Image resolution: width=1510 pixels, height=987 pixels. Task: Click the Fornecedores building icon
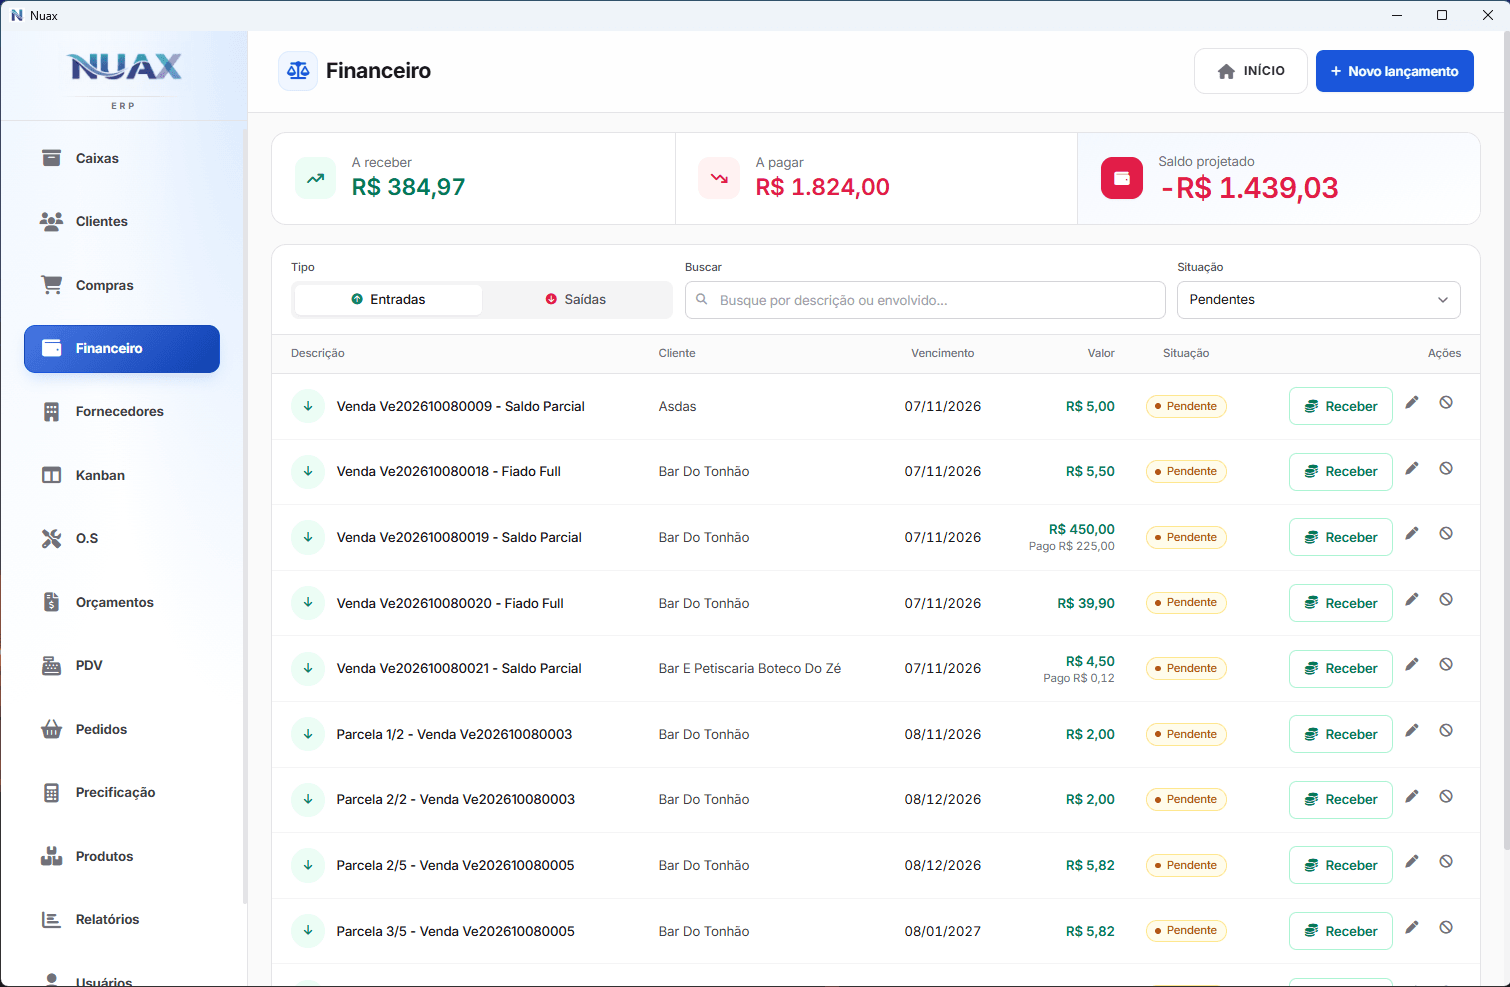(x=51, y=412)
